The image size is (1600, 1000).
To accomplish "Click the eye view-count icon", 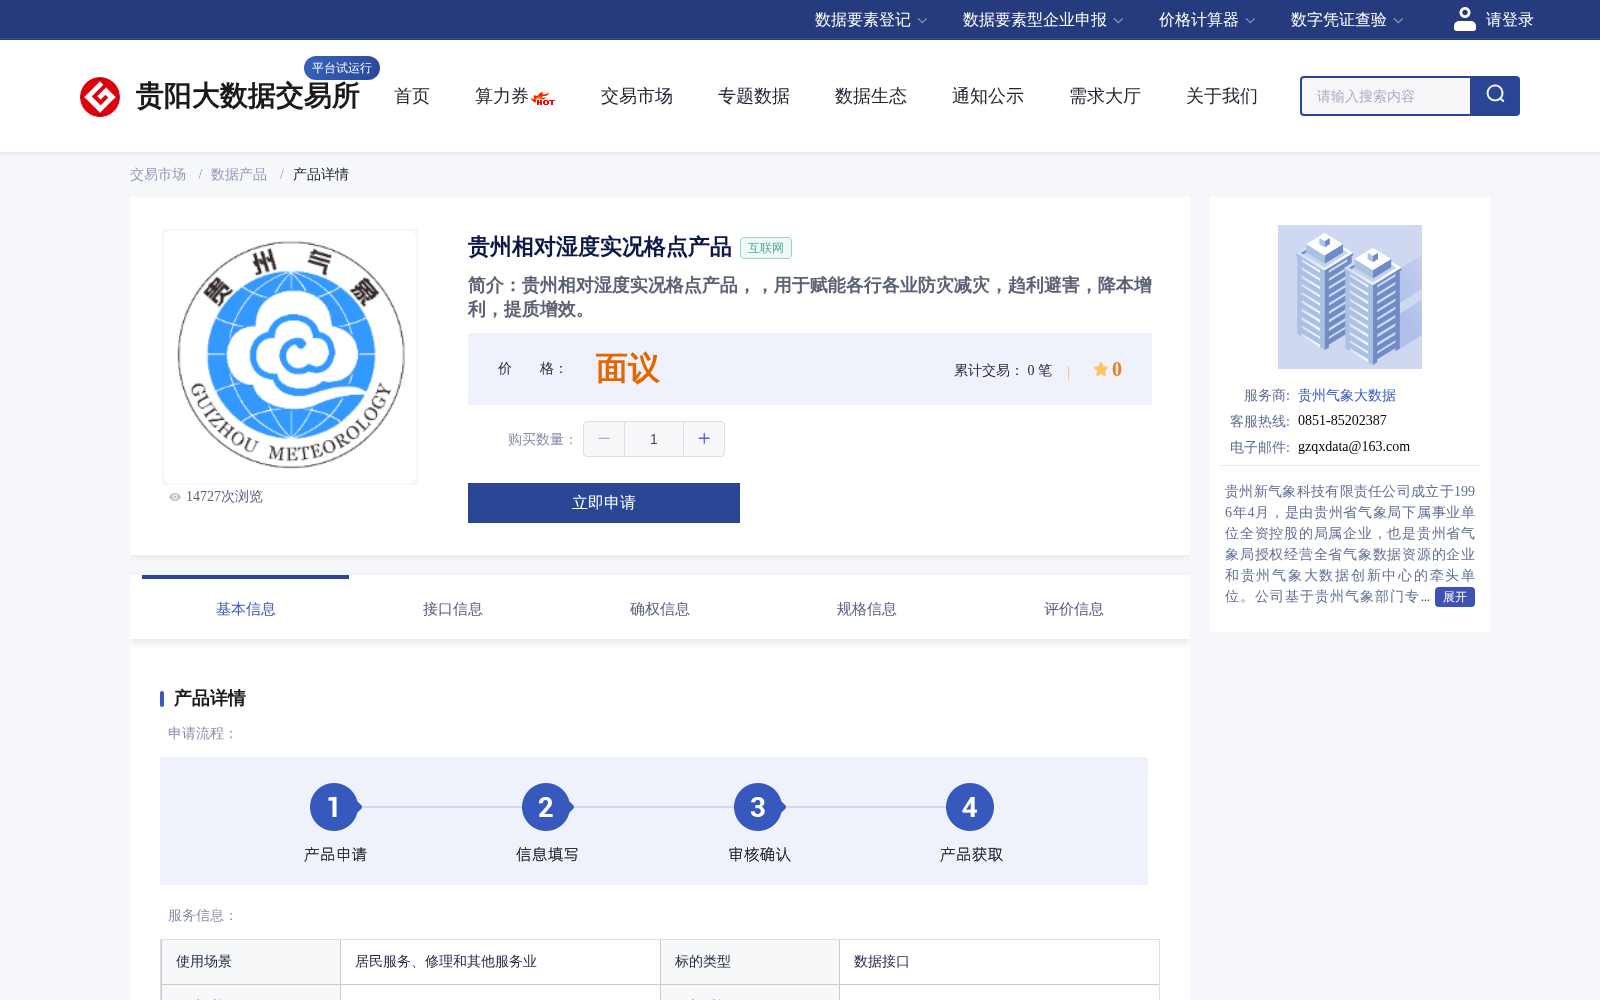I will coord(175,497).
